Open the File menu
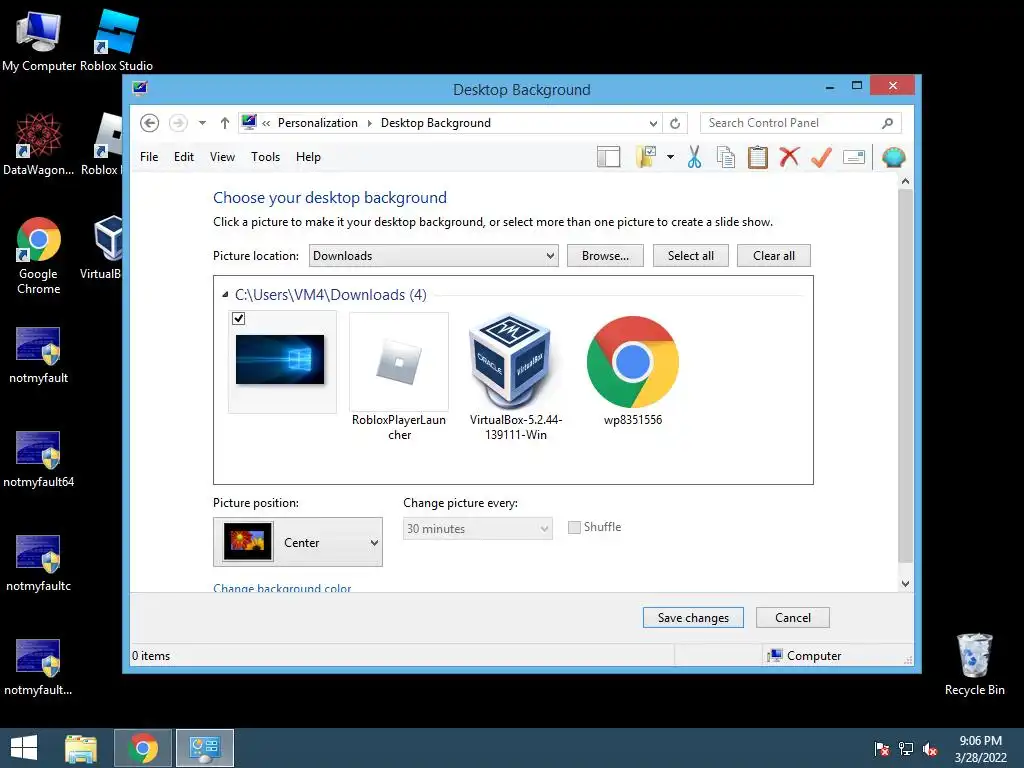1024x768 pixels. point(149,157)
